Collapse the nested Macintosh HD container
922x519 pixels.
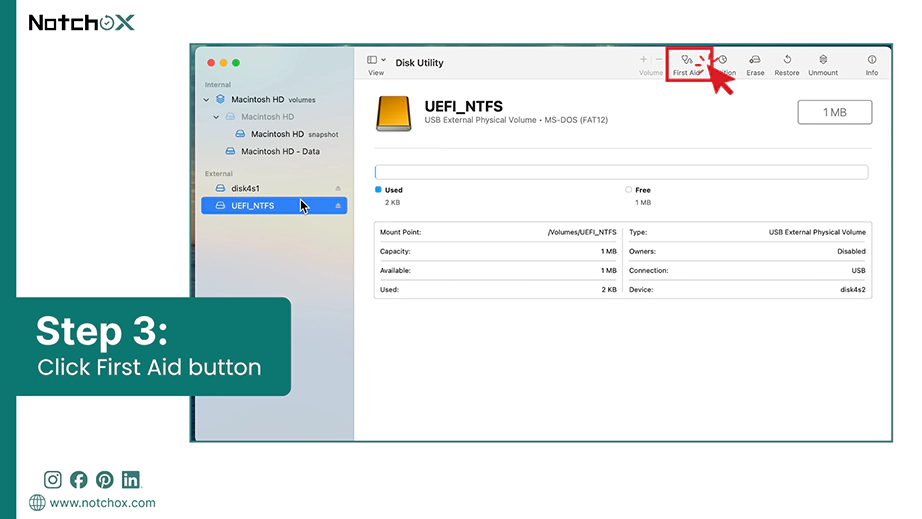[x=216, y=117]
